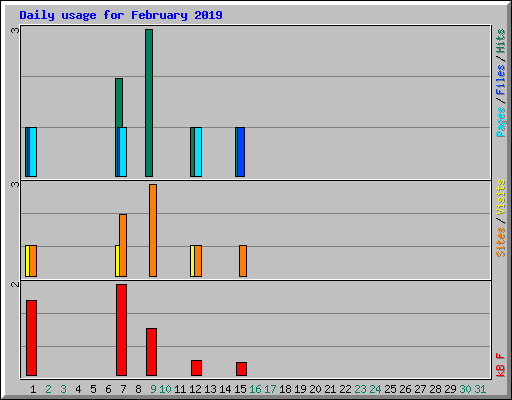The width and height of the screenshot is (512, 400).
Task: Click green day '9' on the x-axis
Action: point(153,389)
